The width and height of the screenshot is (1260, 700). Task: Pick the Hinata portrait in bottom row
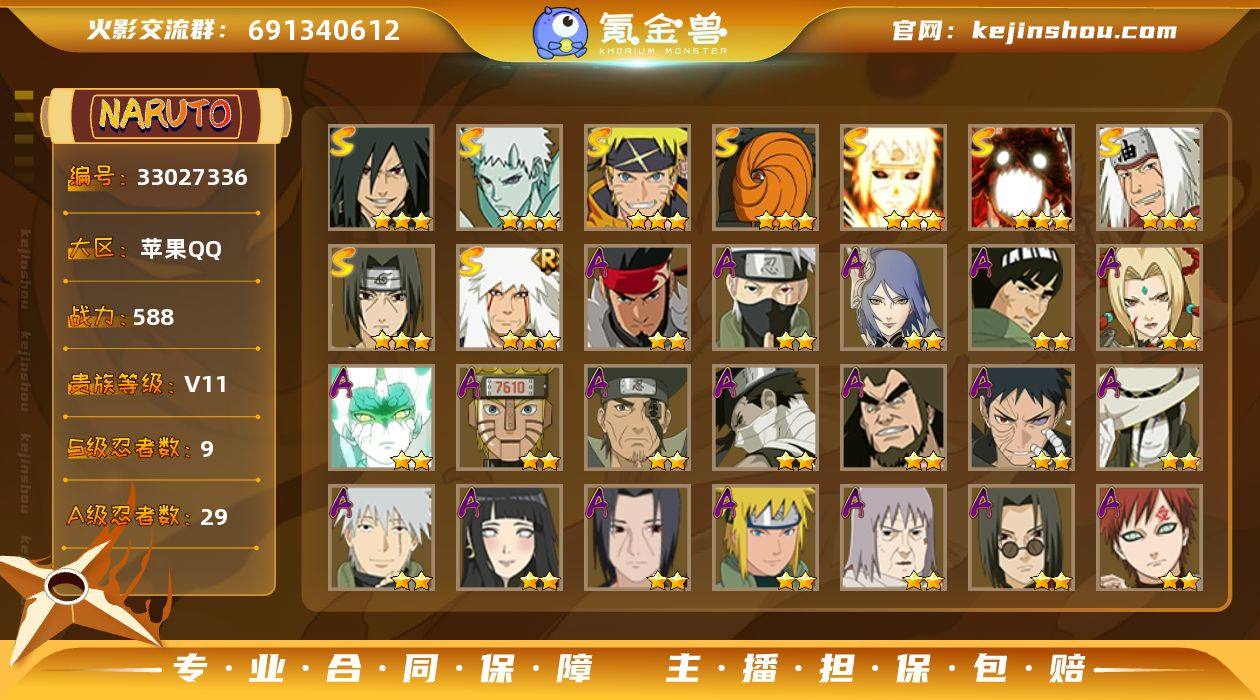pyautogui.click(x=509, y=537)
